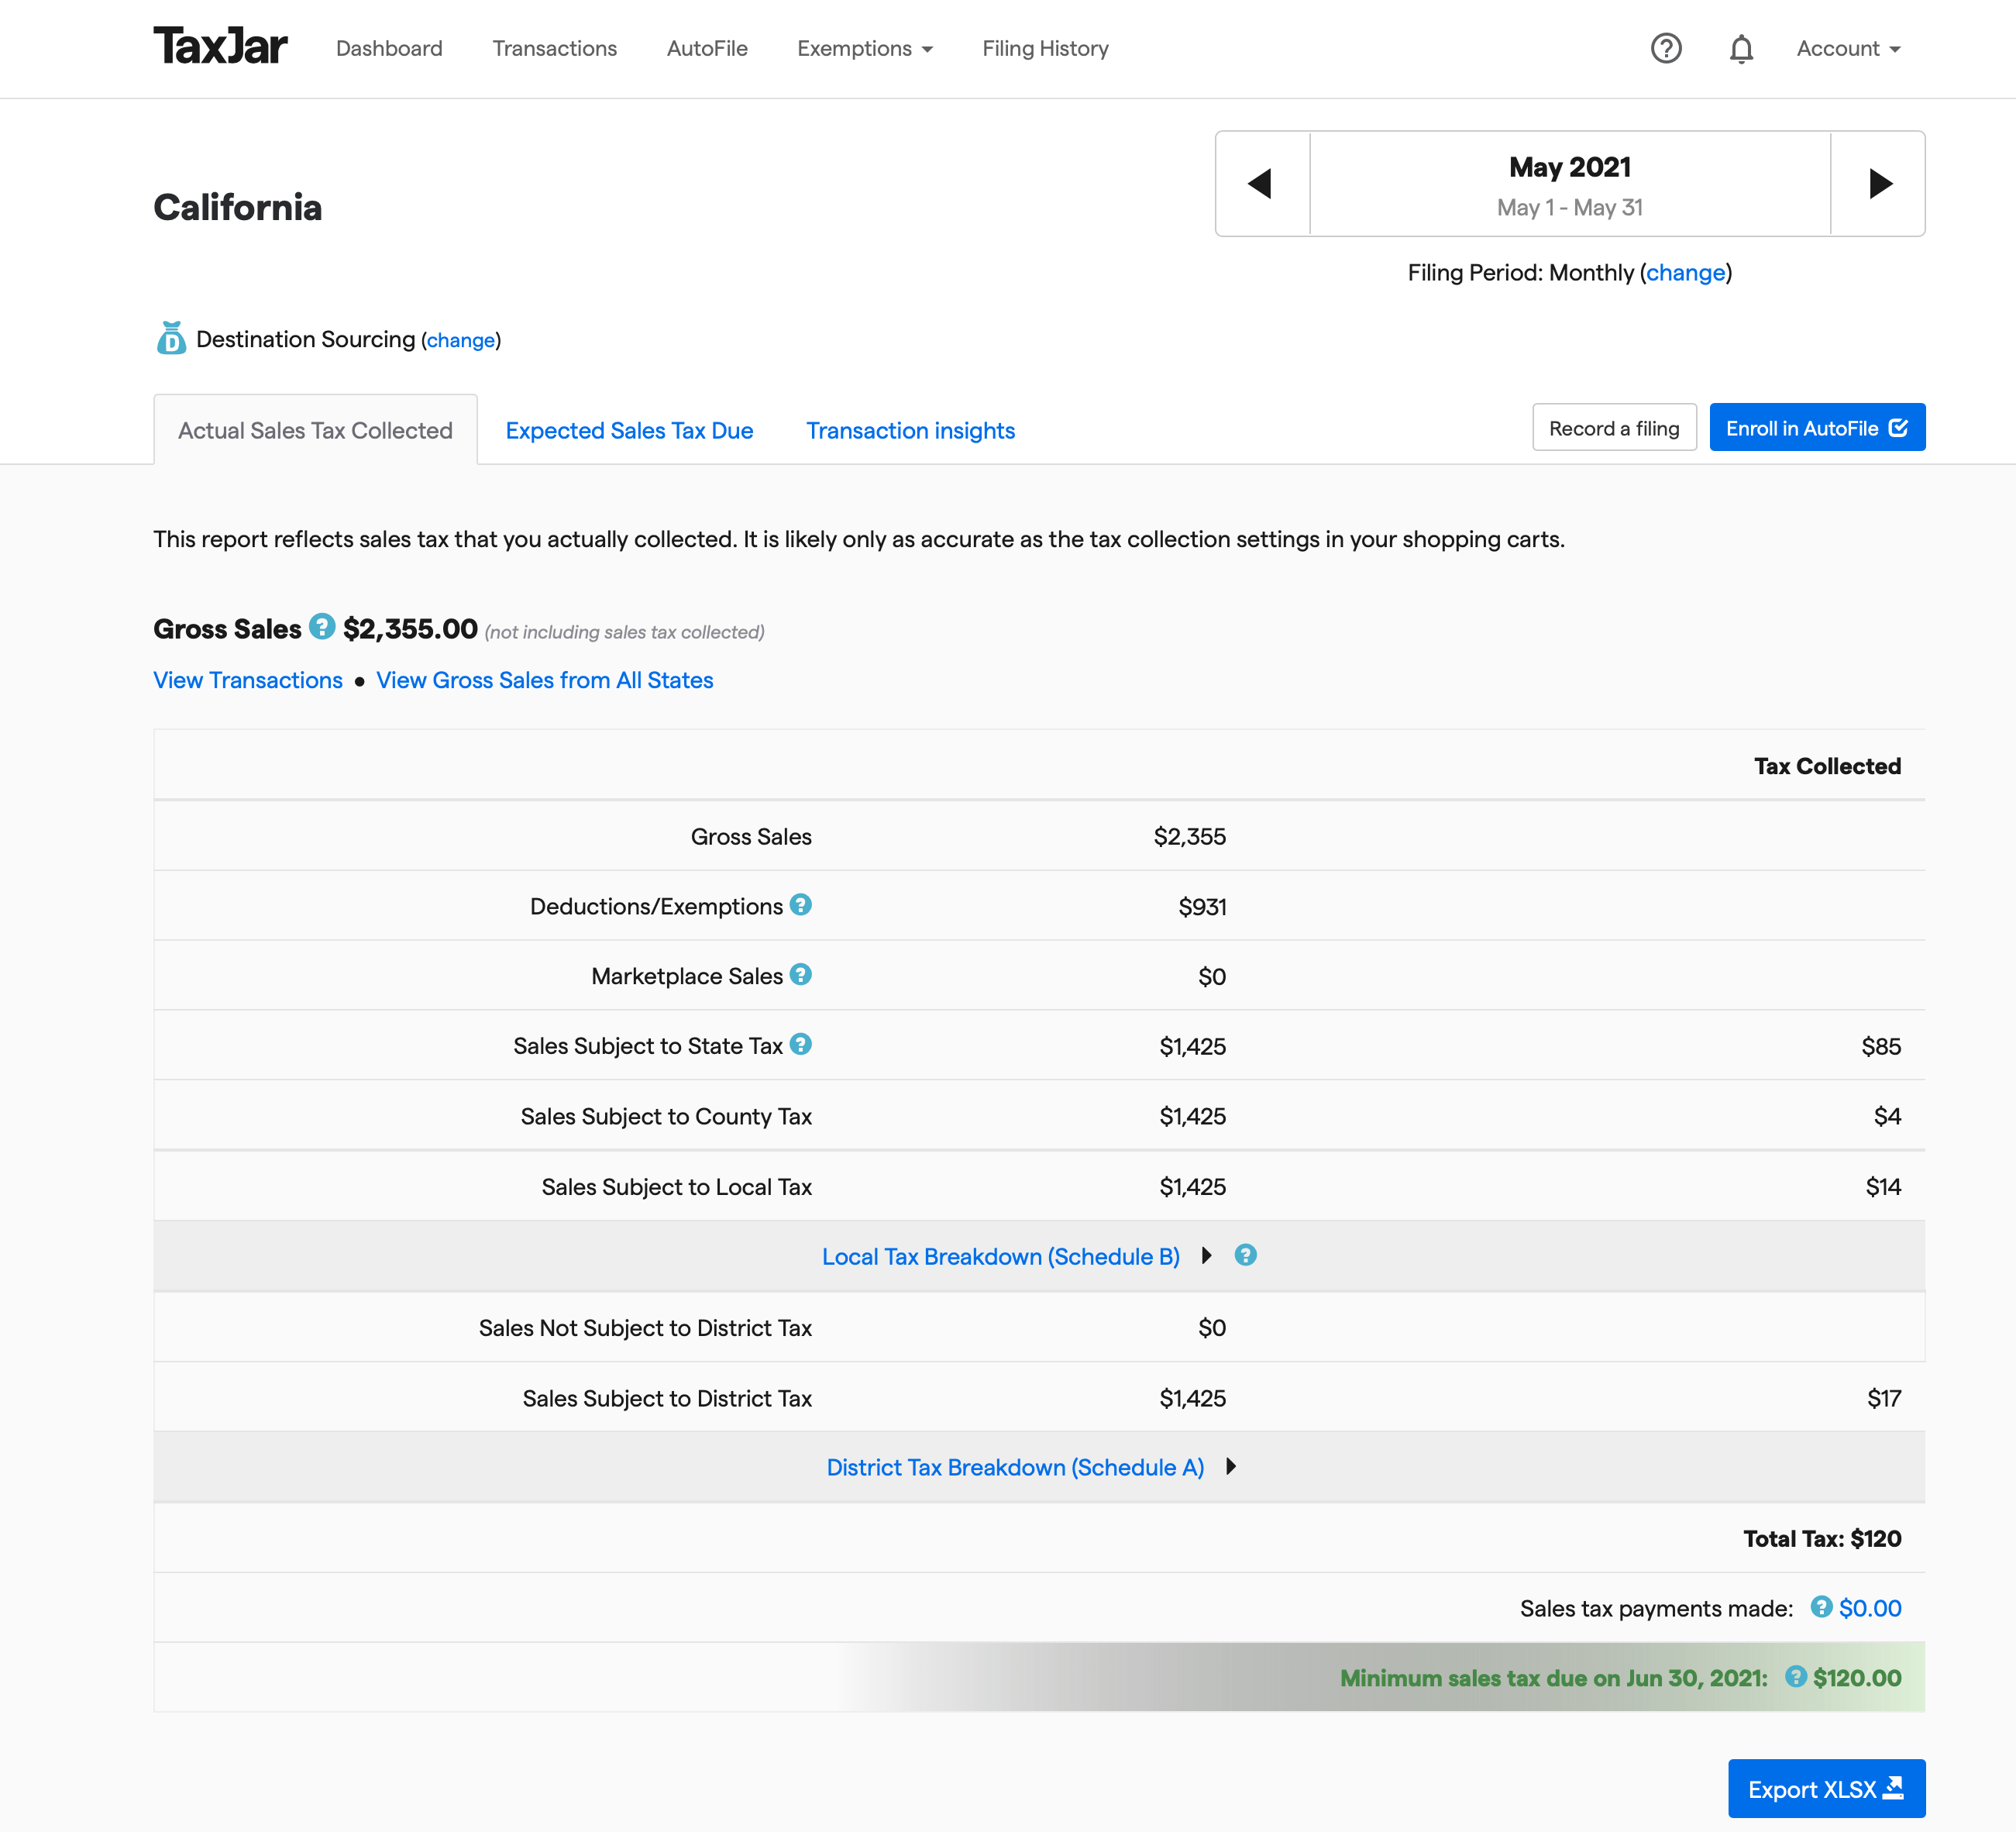Switch to Expected Sales Tax Due tab
The height and width of the screenshot is (1832, 2016).
[x=629, y=430]
